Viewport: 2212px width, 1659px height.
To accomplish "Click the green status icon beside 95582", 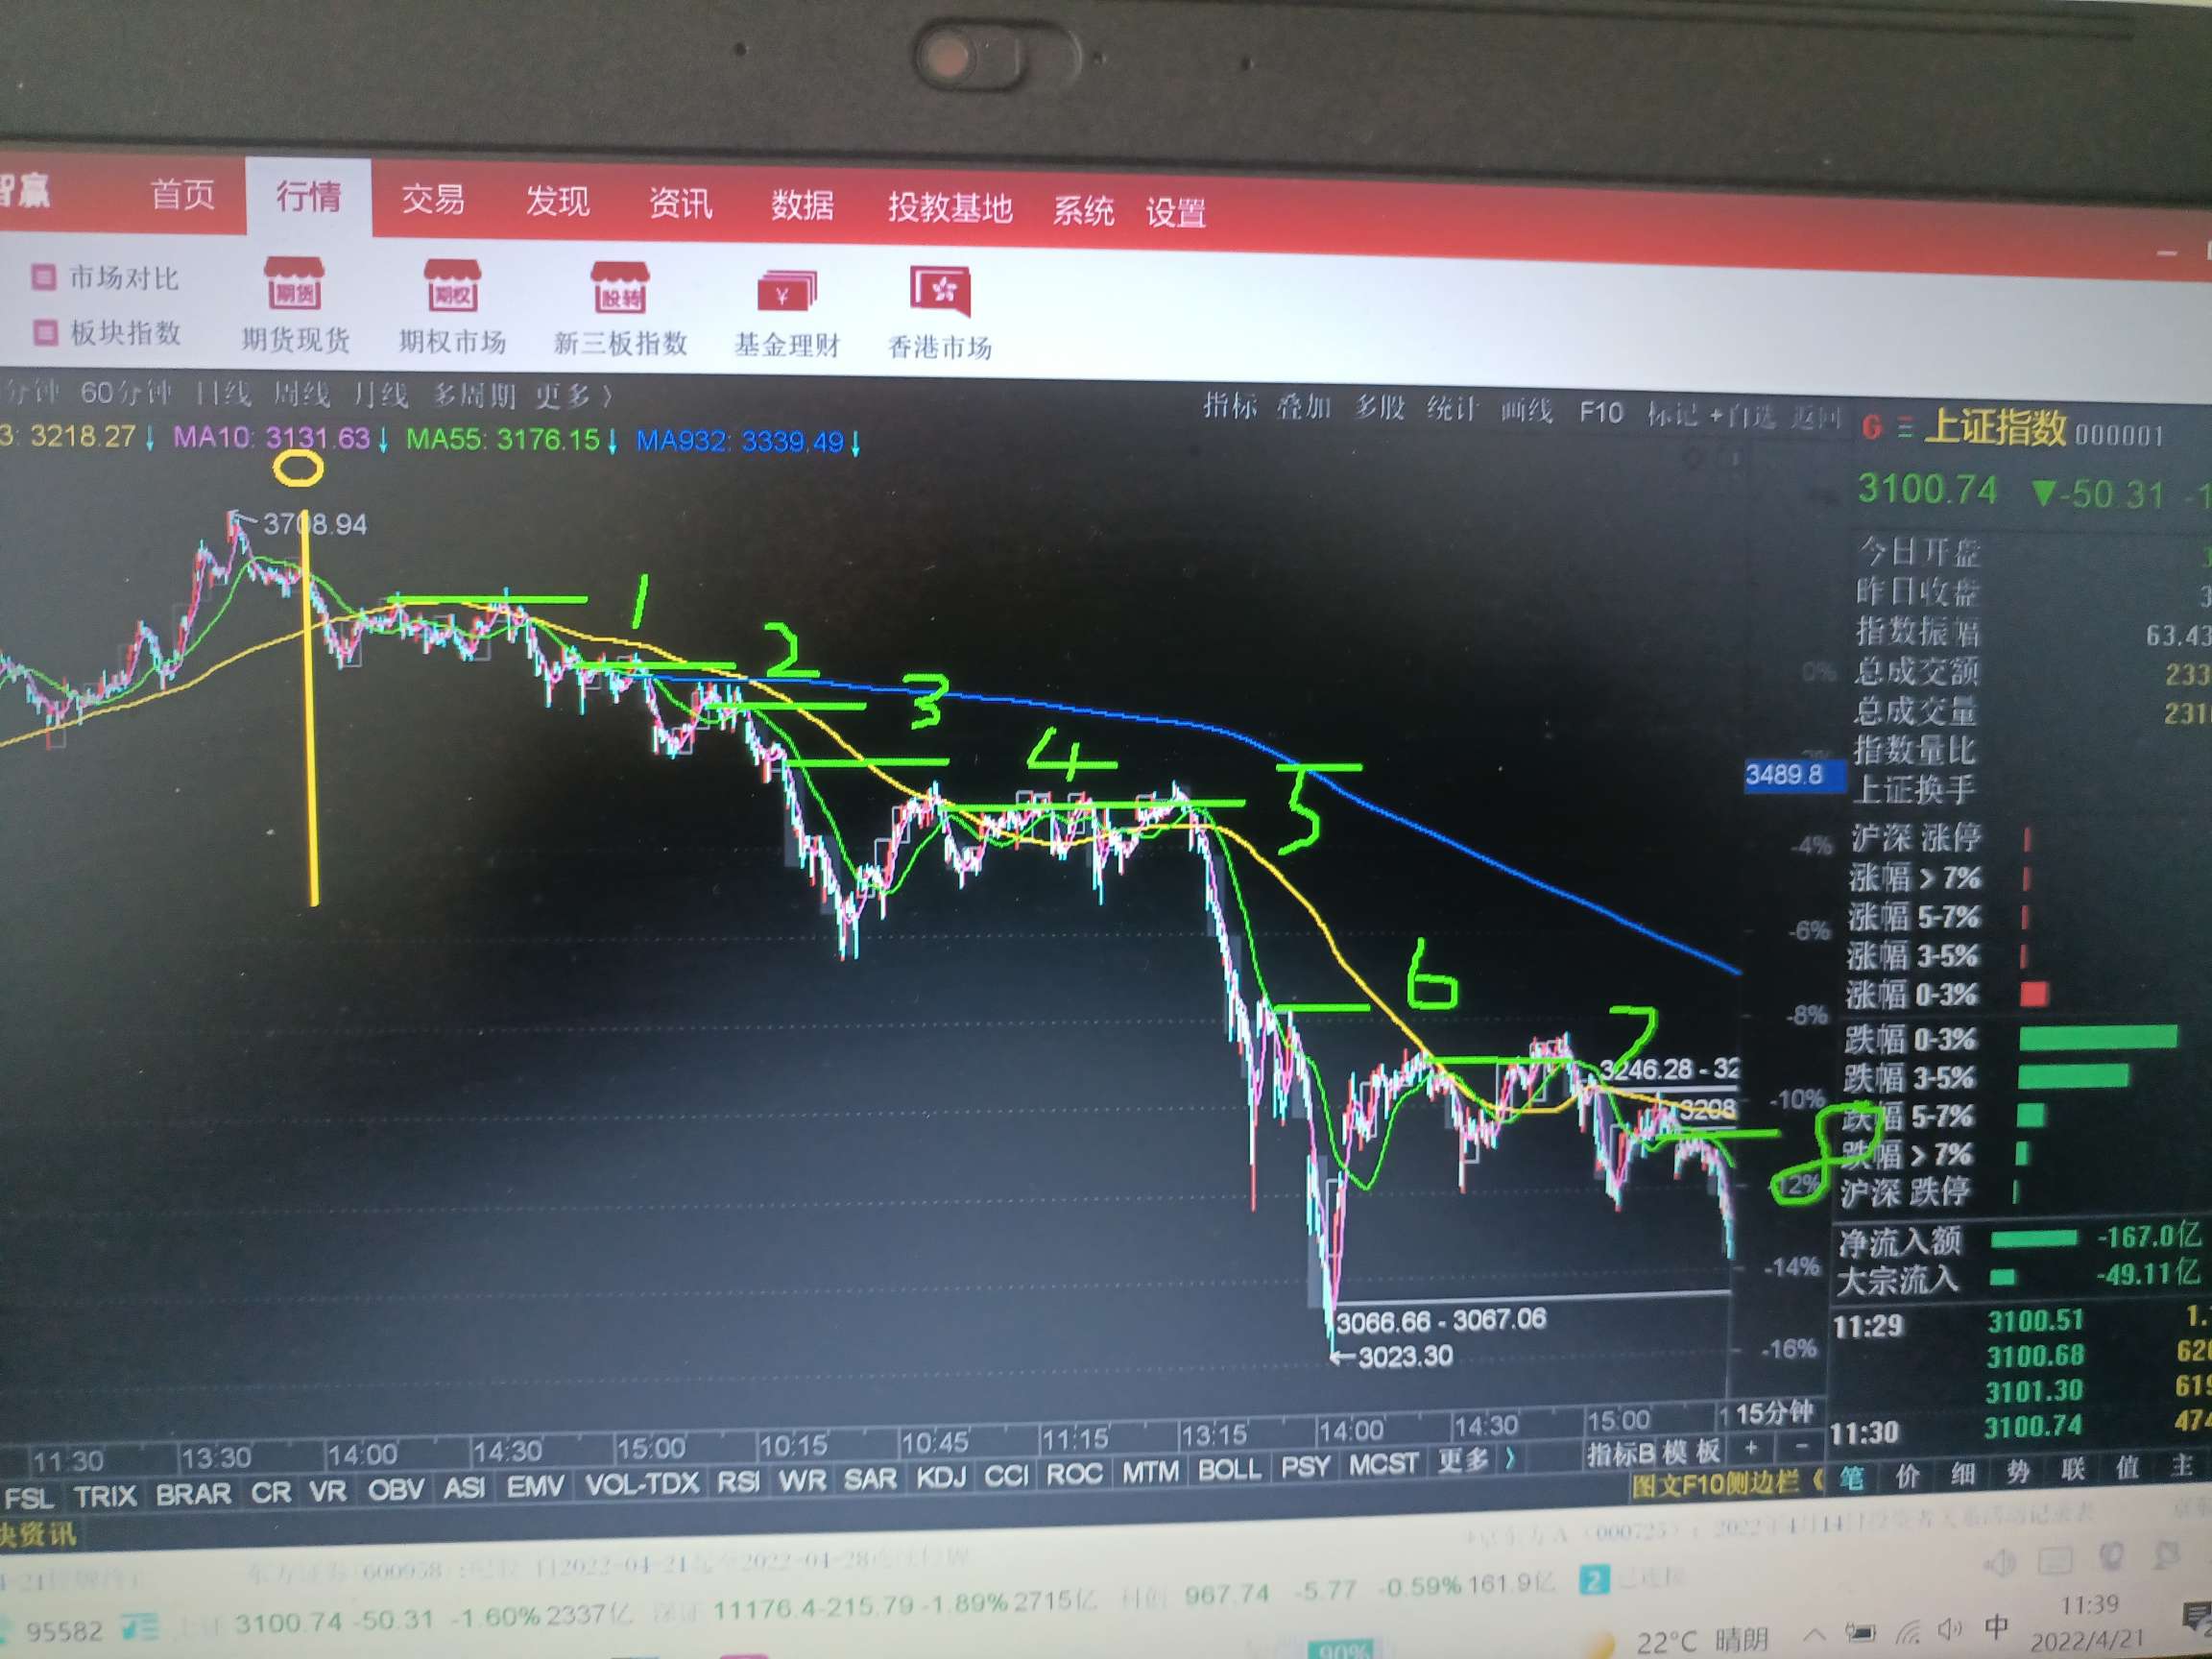I will pos(139,1626).
